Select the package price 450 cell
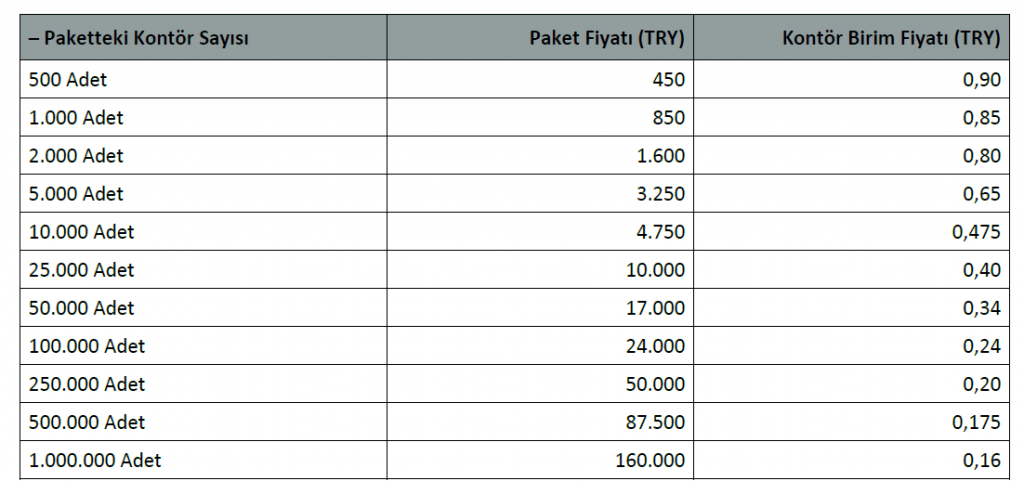 (x=540, y=80)
